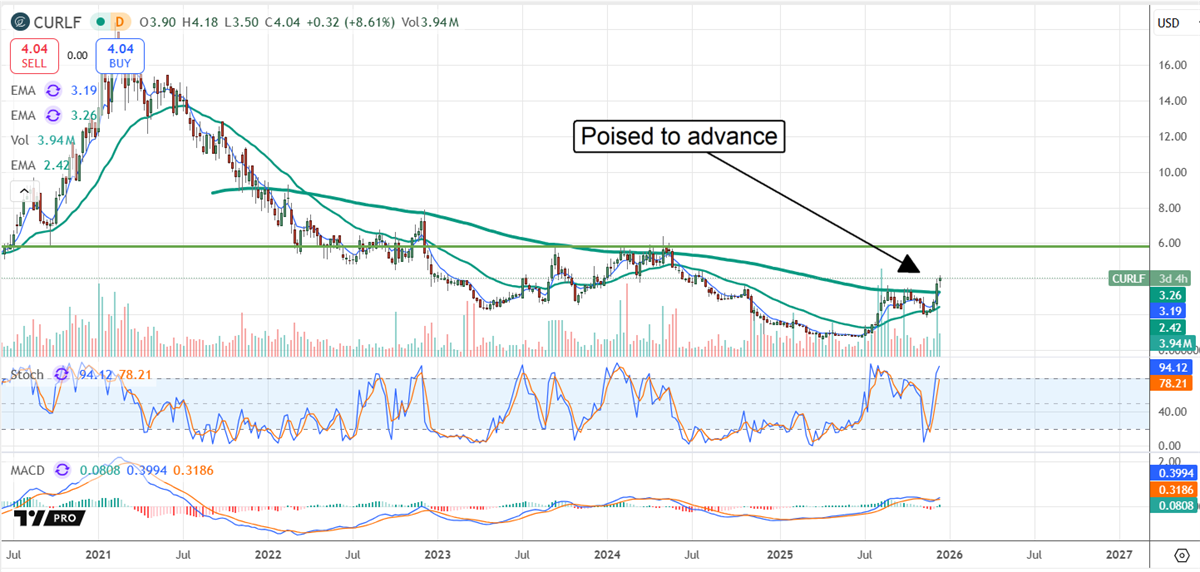Open the D interval selector

point(120,21)
